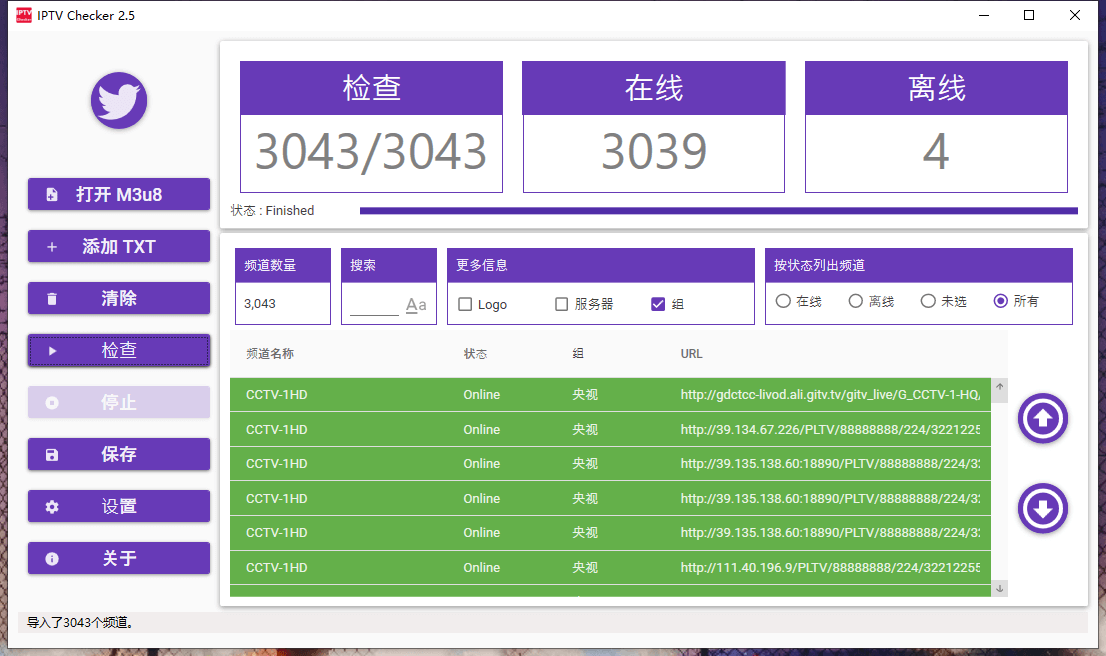Click the circular scroll-up arrow icon
This screenshot has width=1106, height=656.
[x=1043, y=419]
